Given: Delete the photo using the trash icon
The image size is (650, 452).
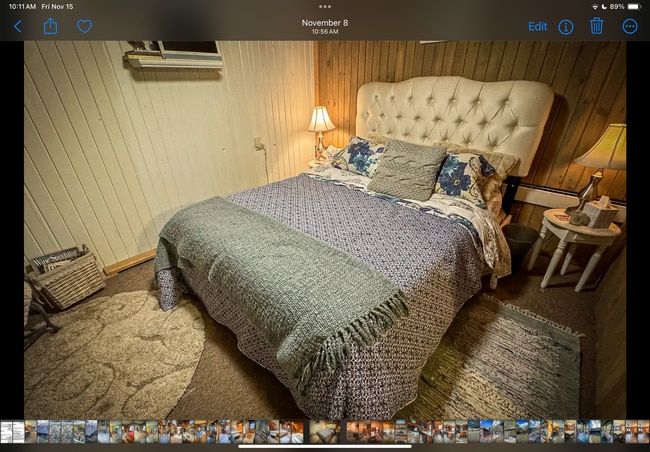Looking at the screenshot, I should pos(597,26).
